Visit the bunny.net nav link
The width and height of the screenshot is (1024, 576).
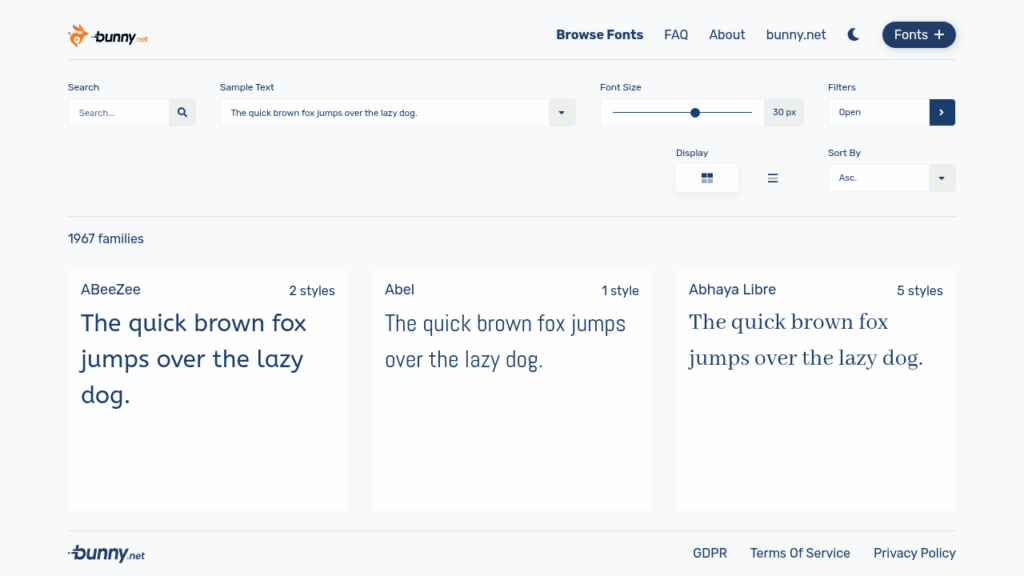click(795, 35)
